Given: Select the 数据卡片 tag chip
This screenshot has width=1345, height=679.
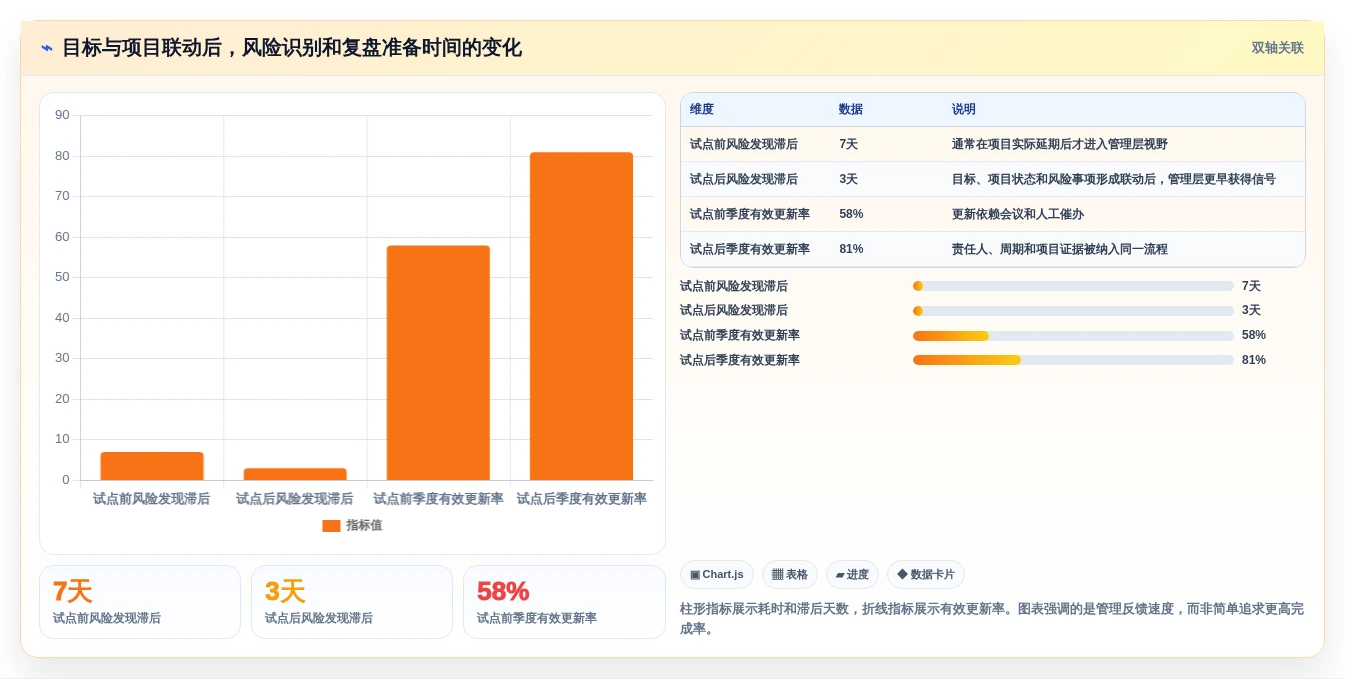Looking at the screenshot, I should pyautogui.click(x=926, y=575).
